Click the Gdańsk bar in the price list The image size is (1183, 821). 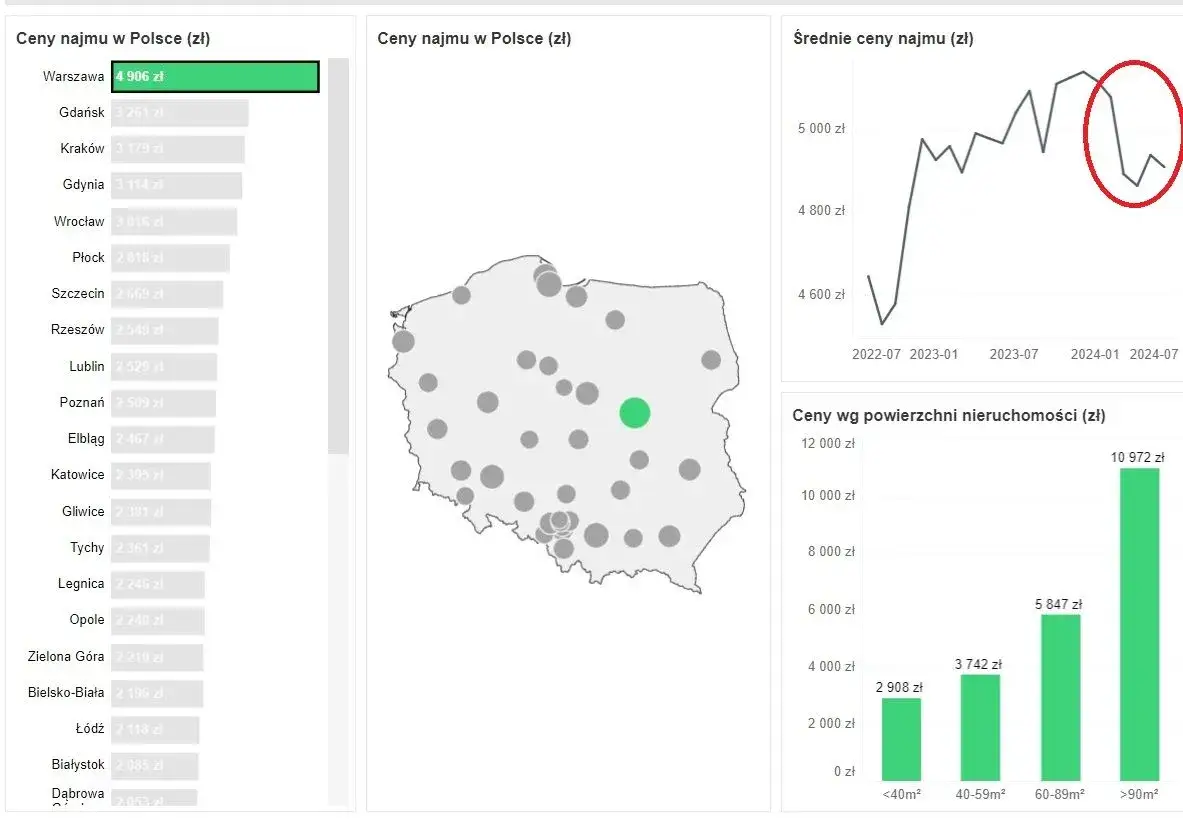[180, 113]
